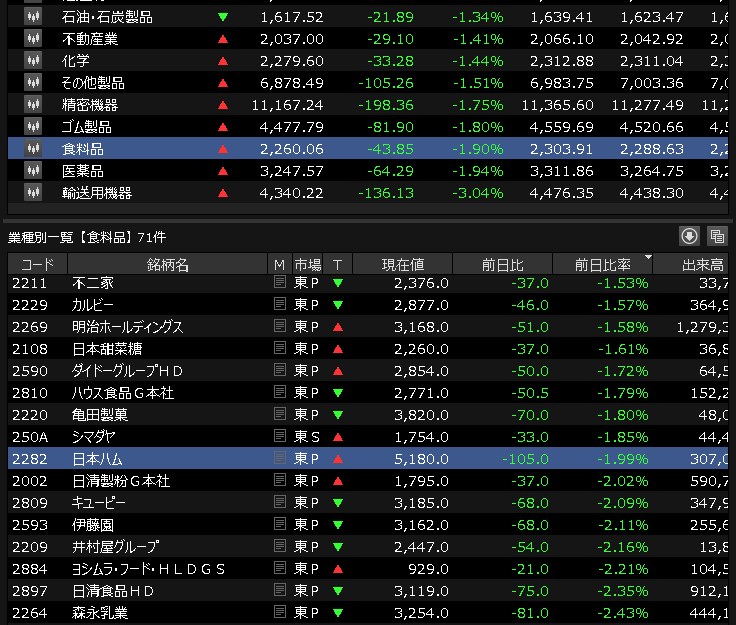Select stock キユーピー by name
Image resolution: width=736 pixels, height=625 pixels.
click(x=99, y=503)
